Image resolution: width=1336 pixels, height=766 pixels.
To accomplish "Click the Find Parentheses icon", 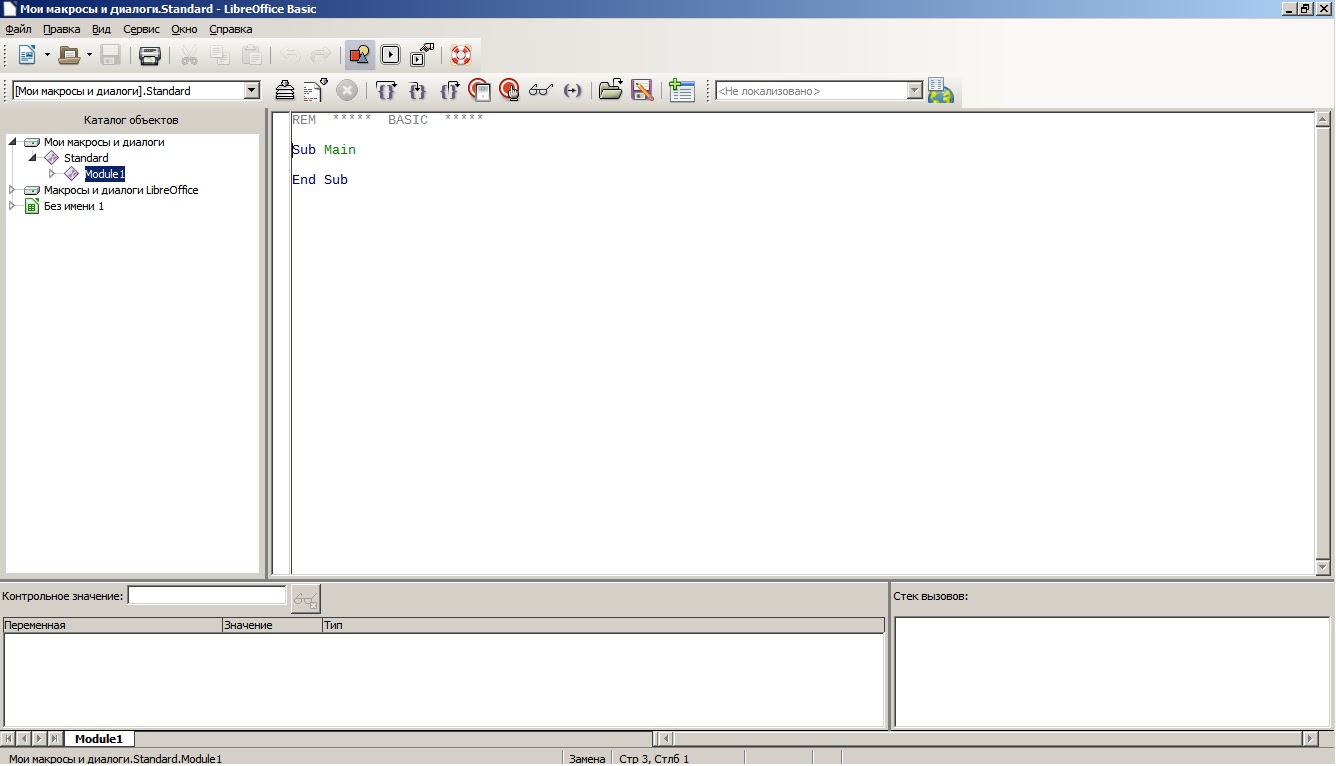I will pyautogui.click(x=573, y=90).
